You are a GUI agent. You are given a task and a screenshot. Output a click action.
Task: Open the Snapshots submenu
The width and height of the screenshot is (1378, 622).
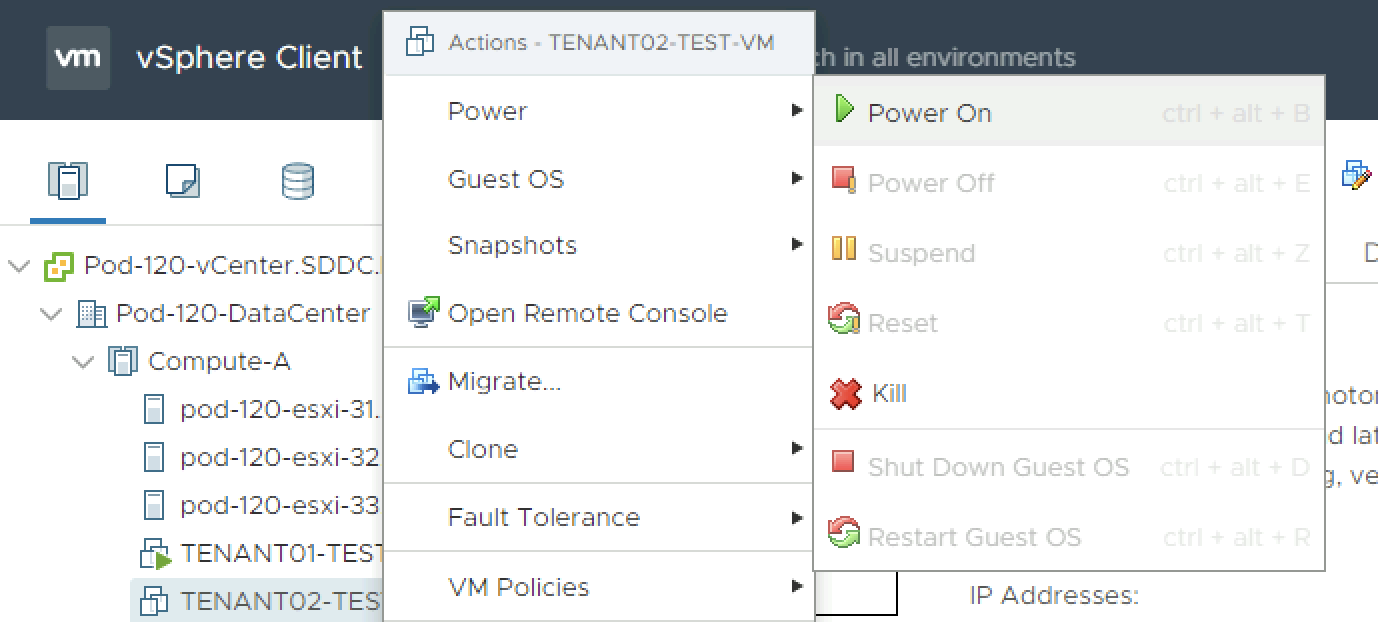click(512, 246)
